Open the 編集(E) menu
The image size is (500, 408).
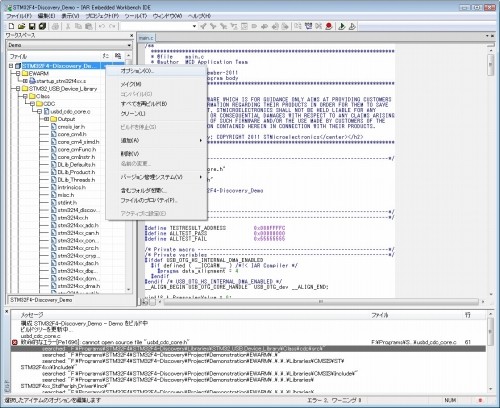46,16
